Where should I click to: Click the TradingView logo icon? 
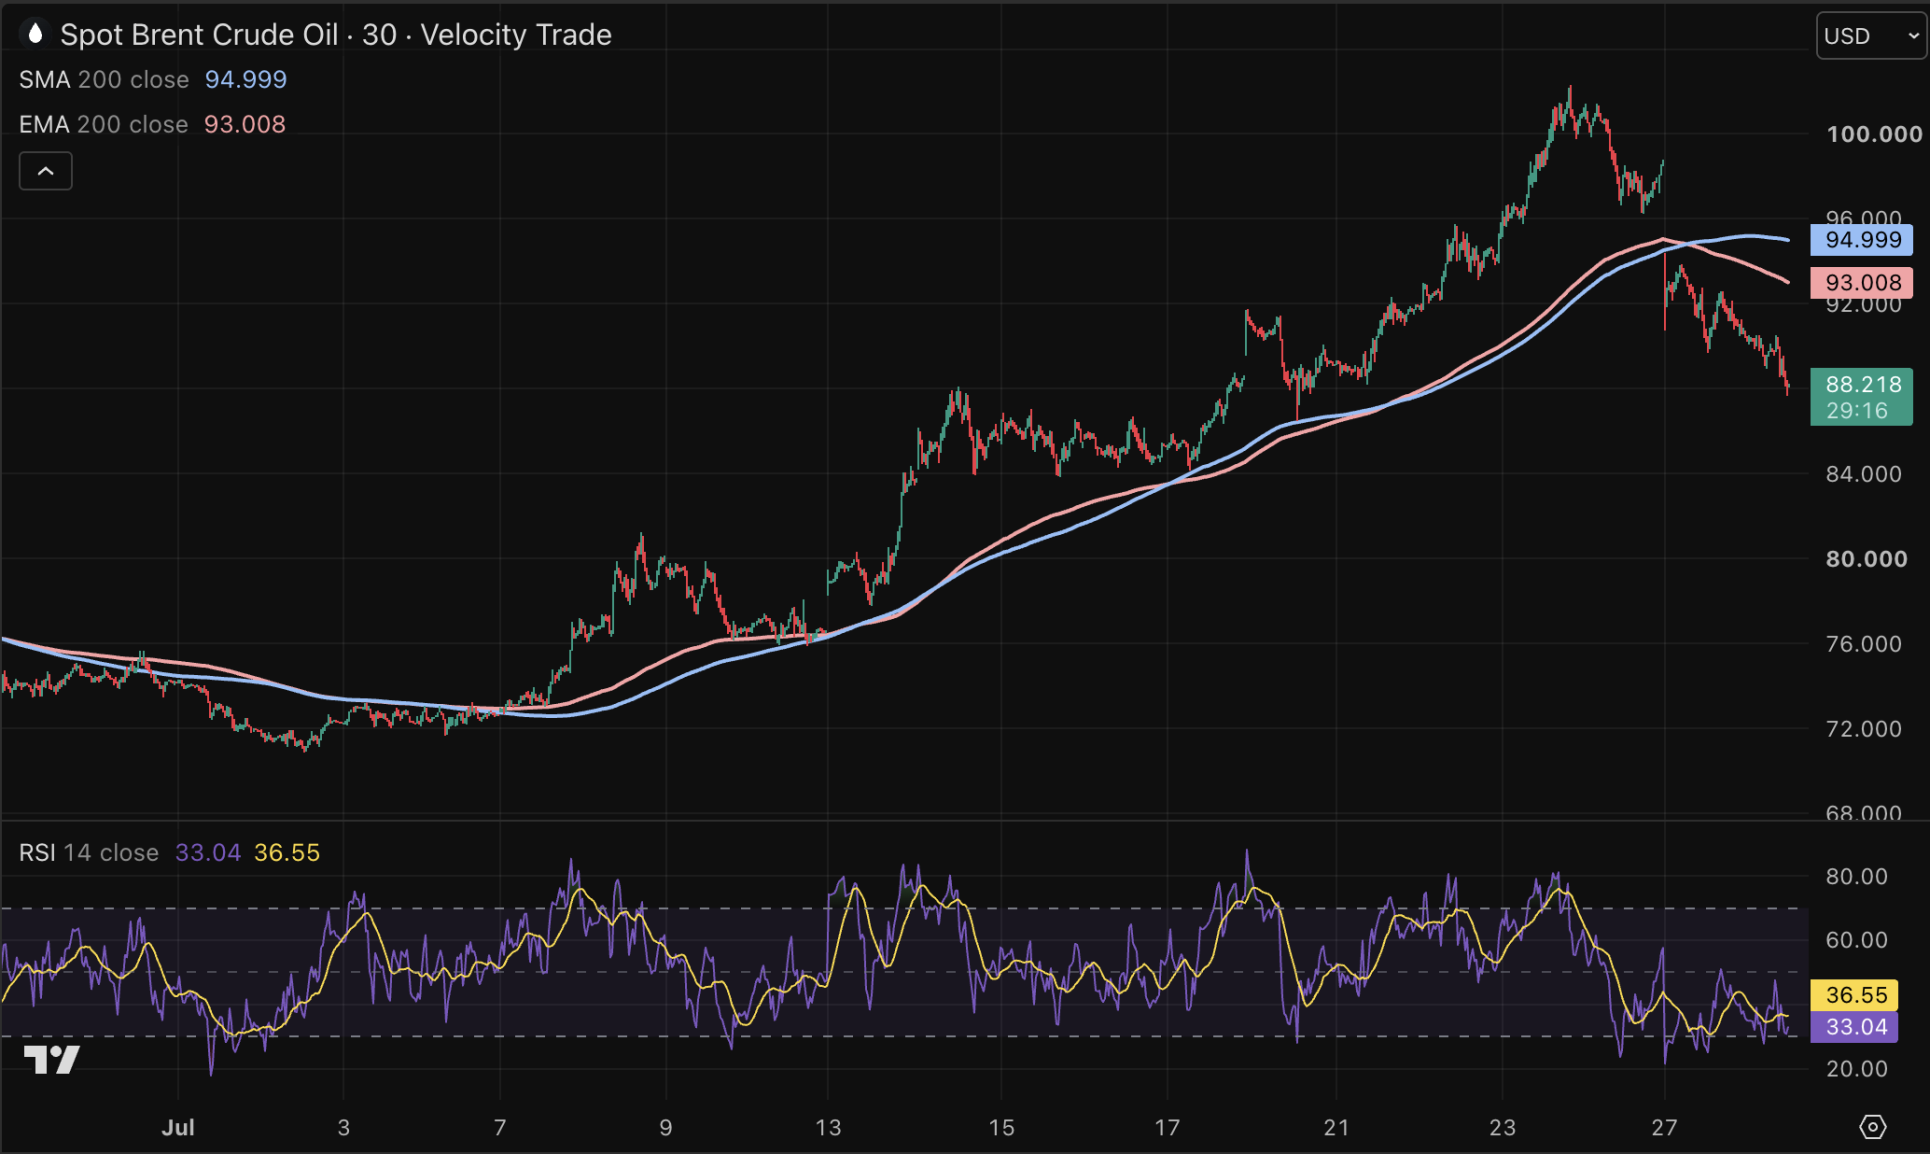51,1059
